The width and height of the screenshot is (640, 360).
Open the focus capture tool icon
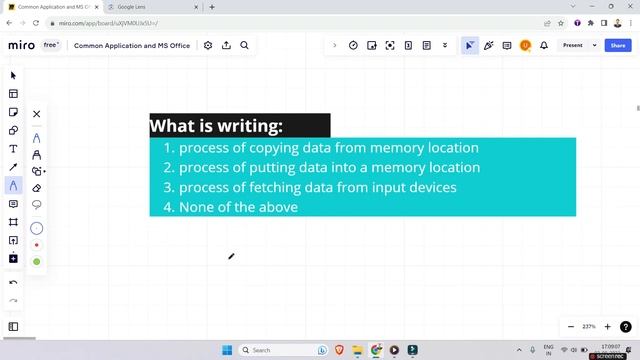click(x=390, y=45)
